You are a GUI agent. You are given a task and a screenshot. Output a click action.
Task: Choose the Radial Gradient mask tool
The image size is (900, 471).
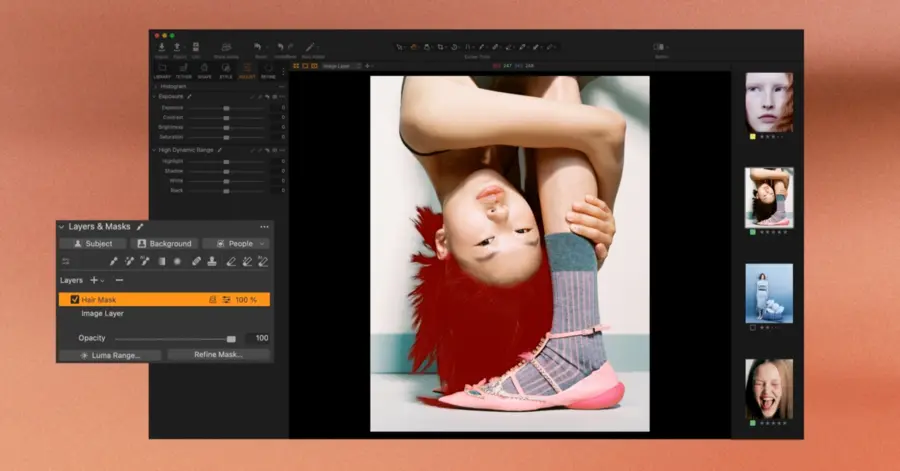[x=177, y=262]
